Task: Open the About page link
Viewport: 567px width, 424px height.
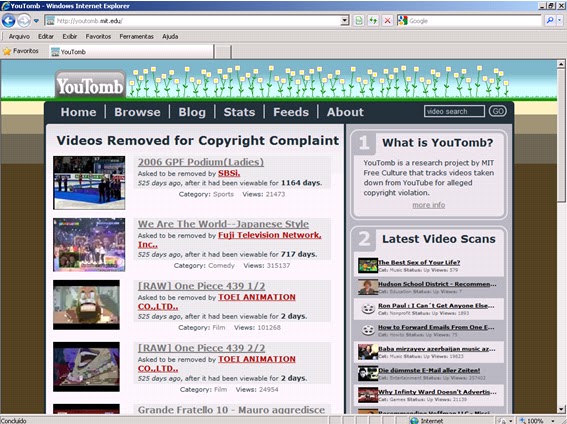Action: click(345, 112)
